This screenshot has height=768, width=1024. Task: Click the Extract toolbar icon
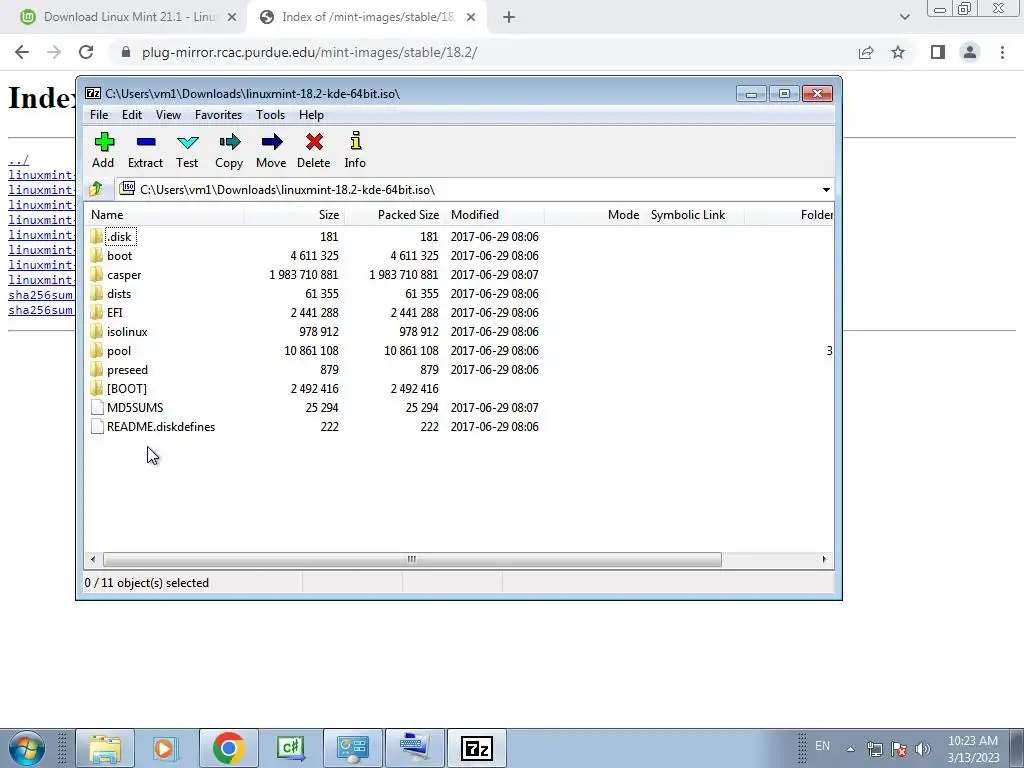click(145, 150)
